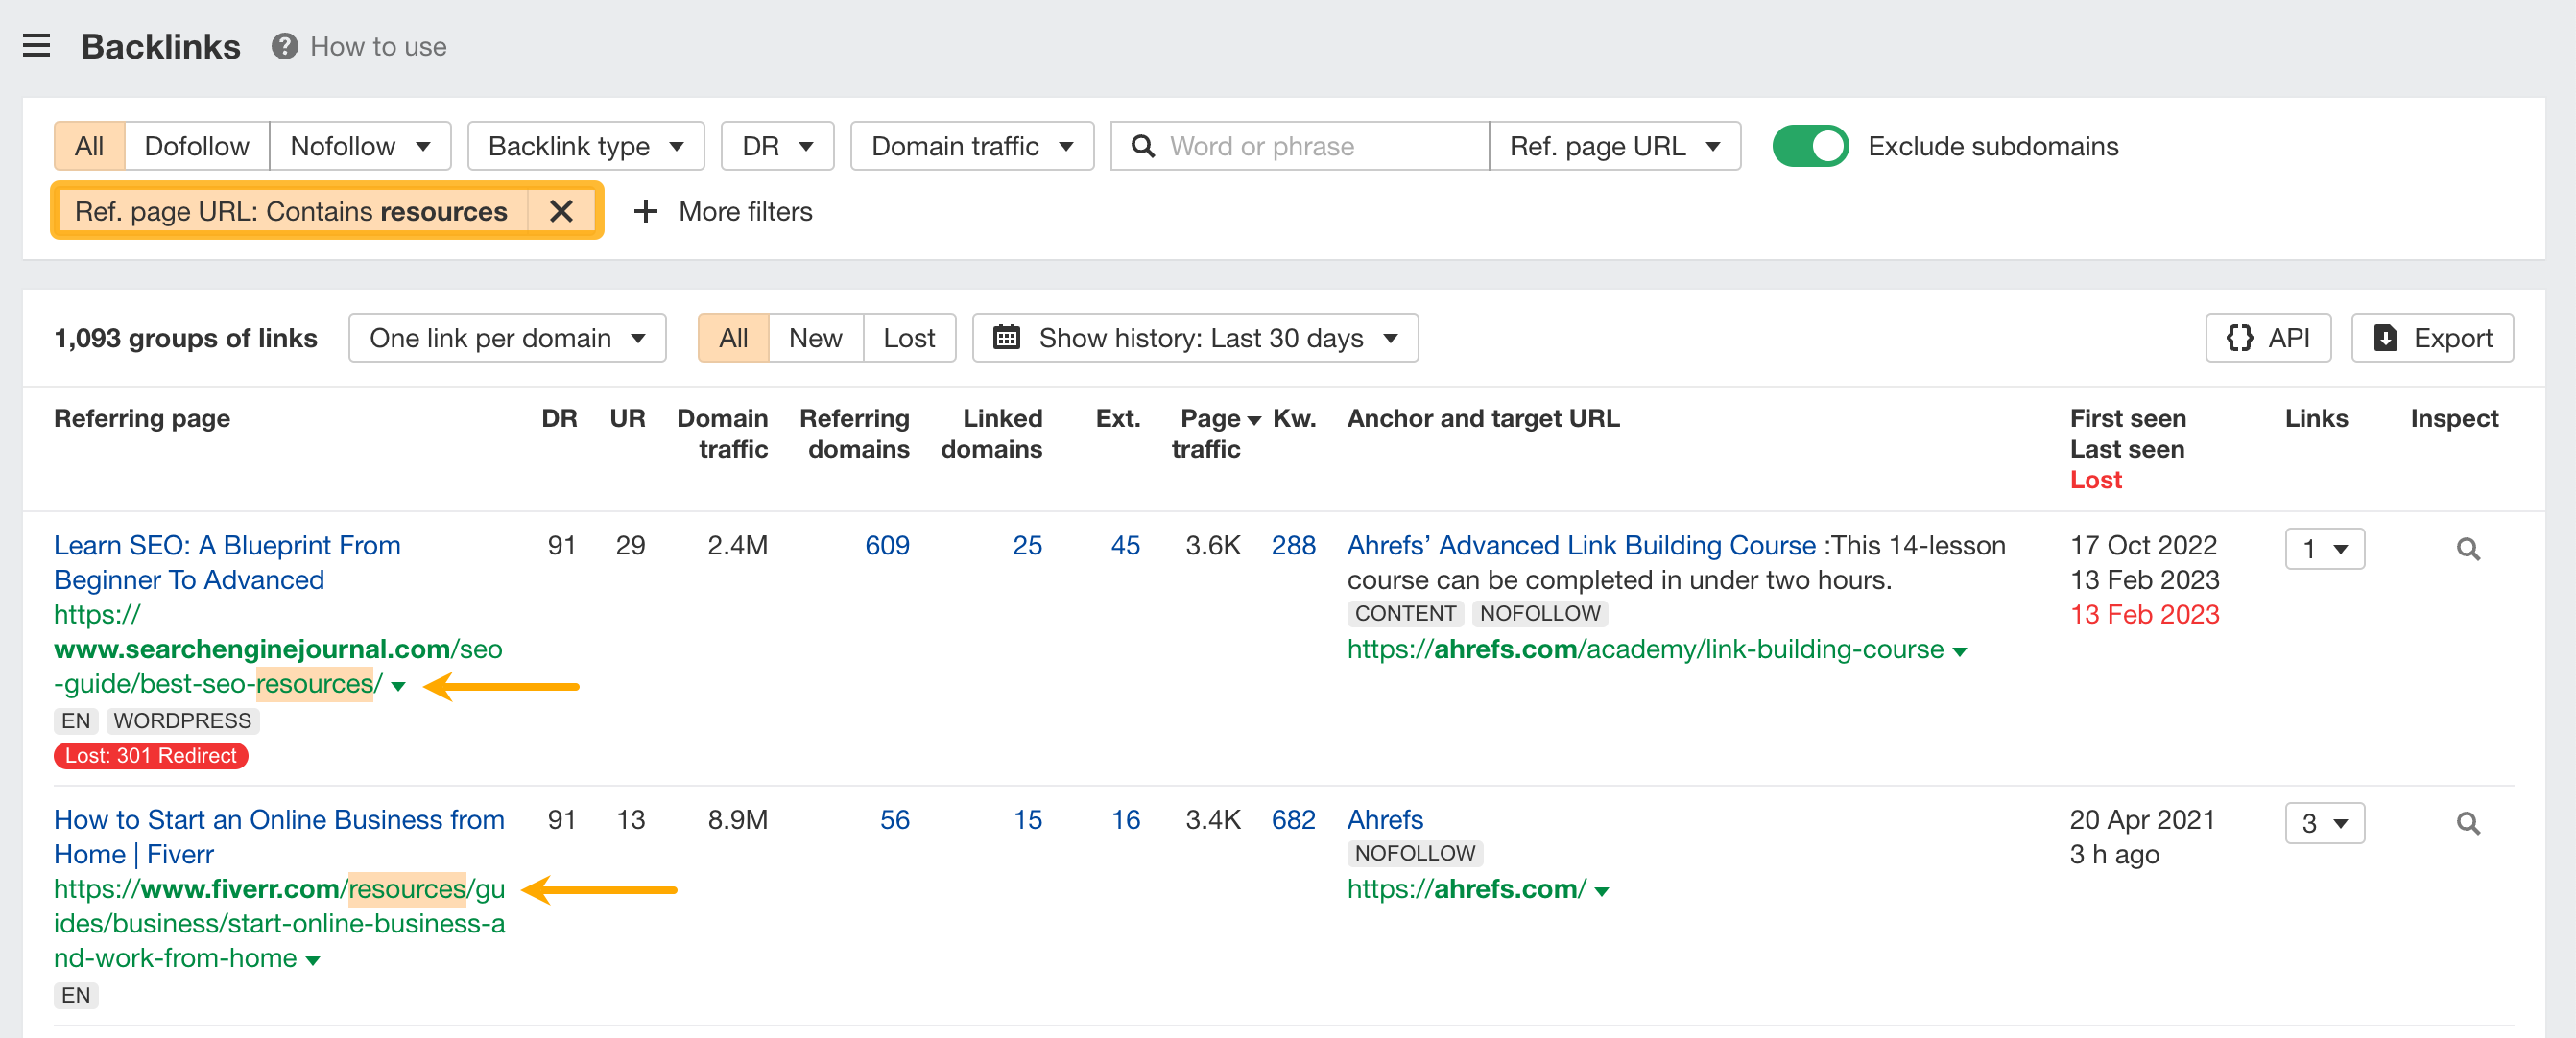Screen dimensions: 2576x1038
Task: Sort by Referring domains column header
Action: click(x=855, y=433)
